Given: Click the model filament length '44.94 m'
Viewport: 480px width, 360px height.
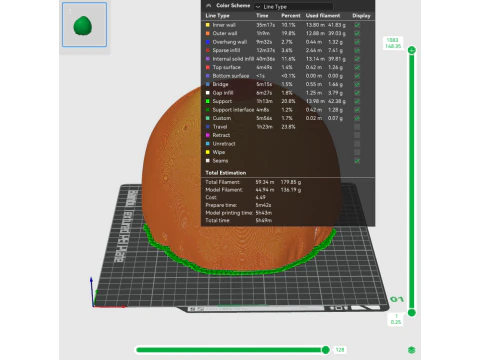Looking at the screenshot, I should click(265, 190).
